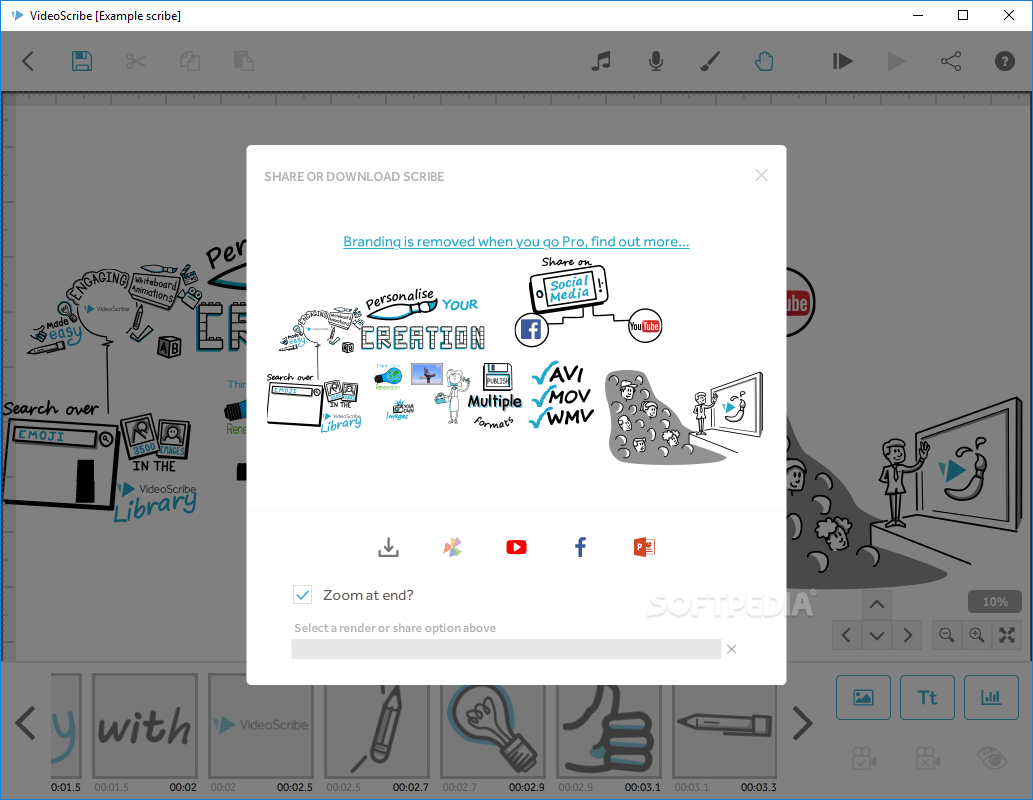Click the colorful pinwheel share icon

[453, 547]
